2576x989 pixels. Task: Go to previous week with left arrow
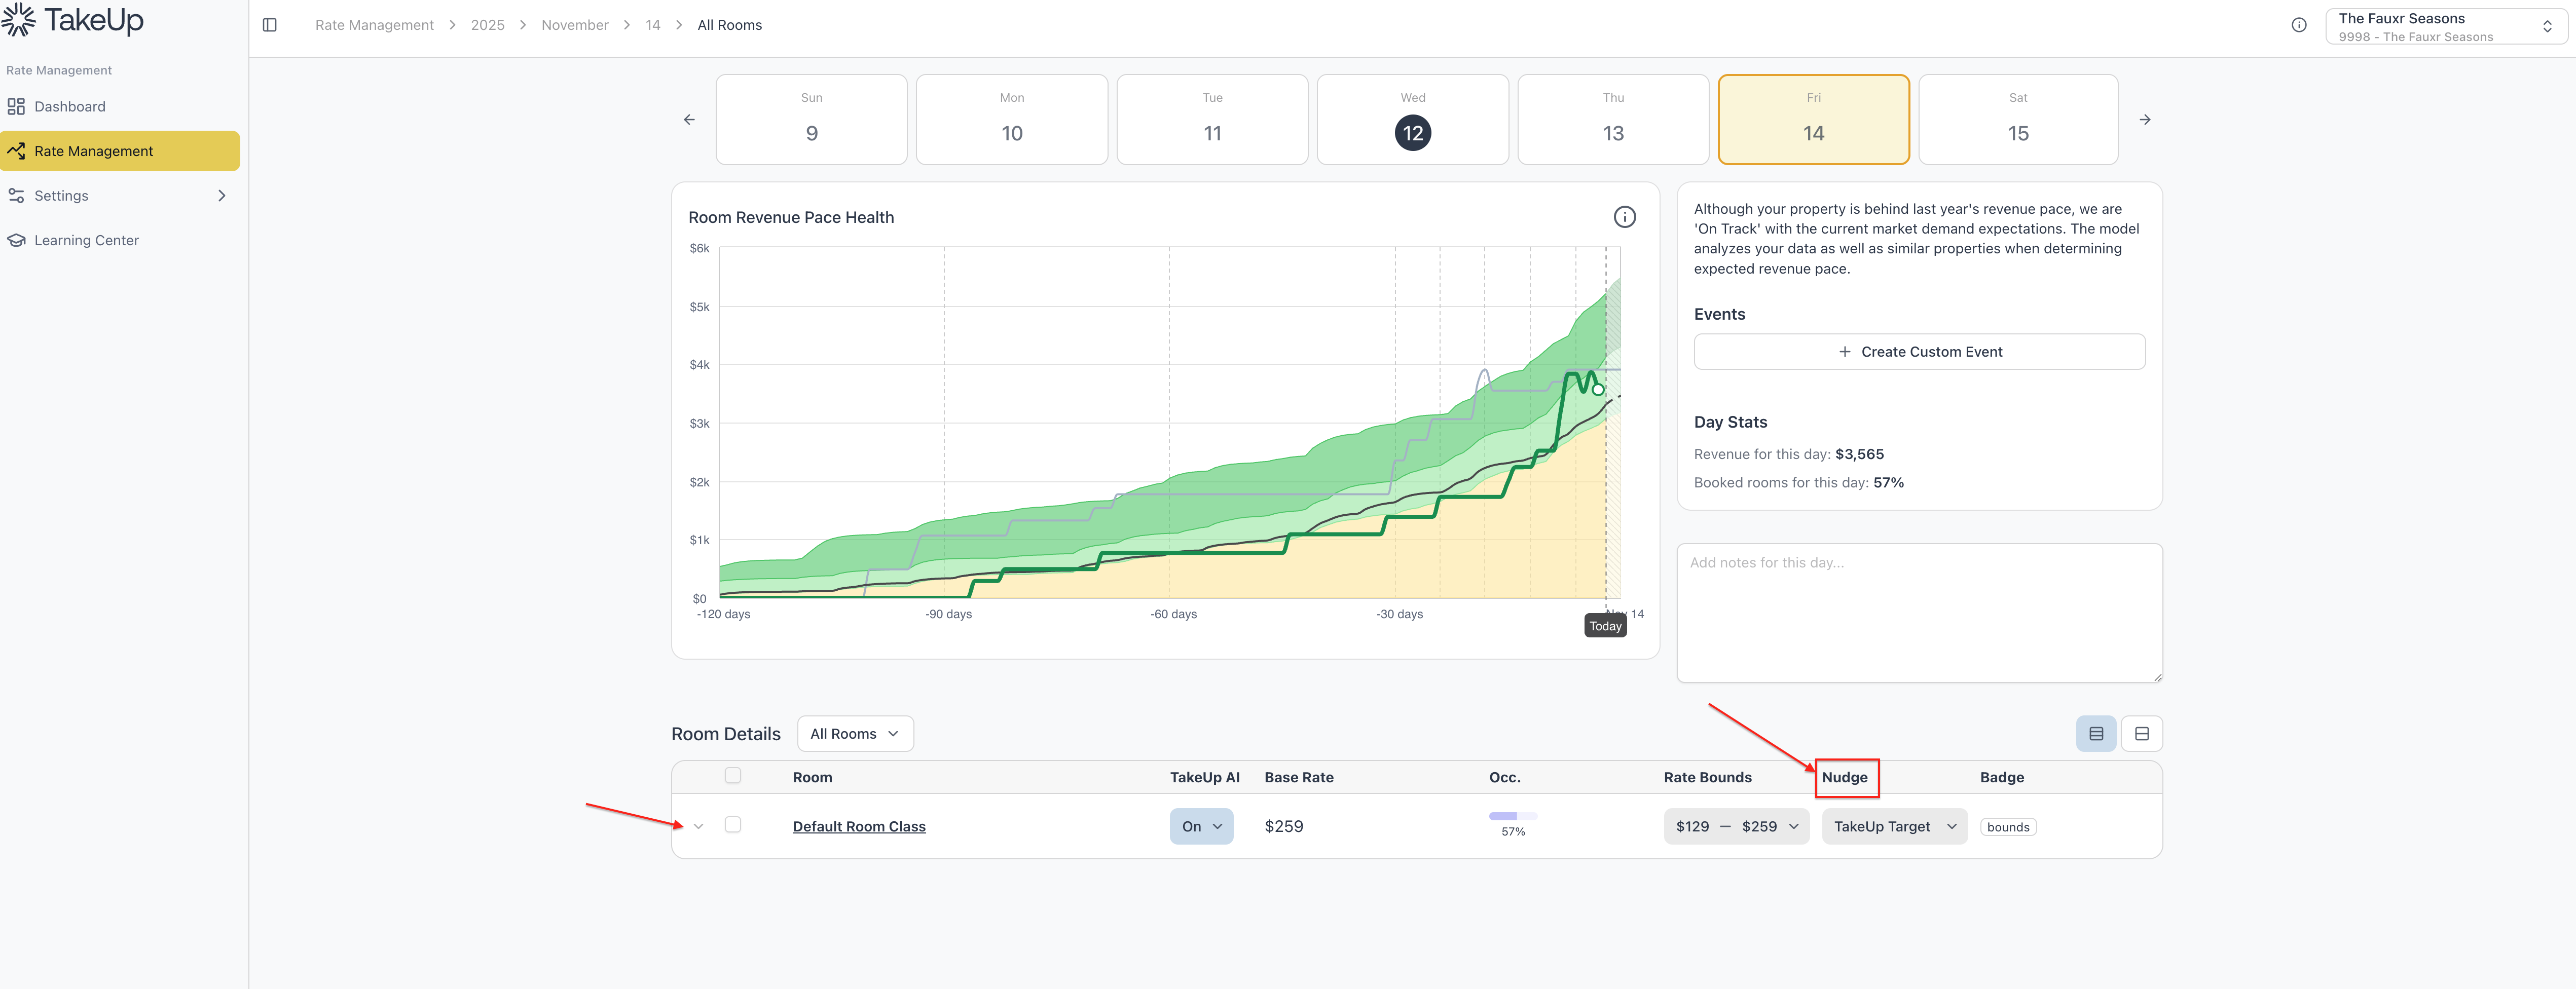[x=689, y=120]
